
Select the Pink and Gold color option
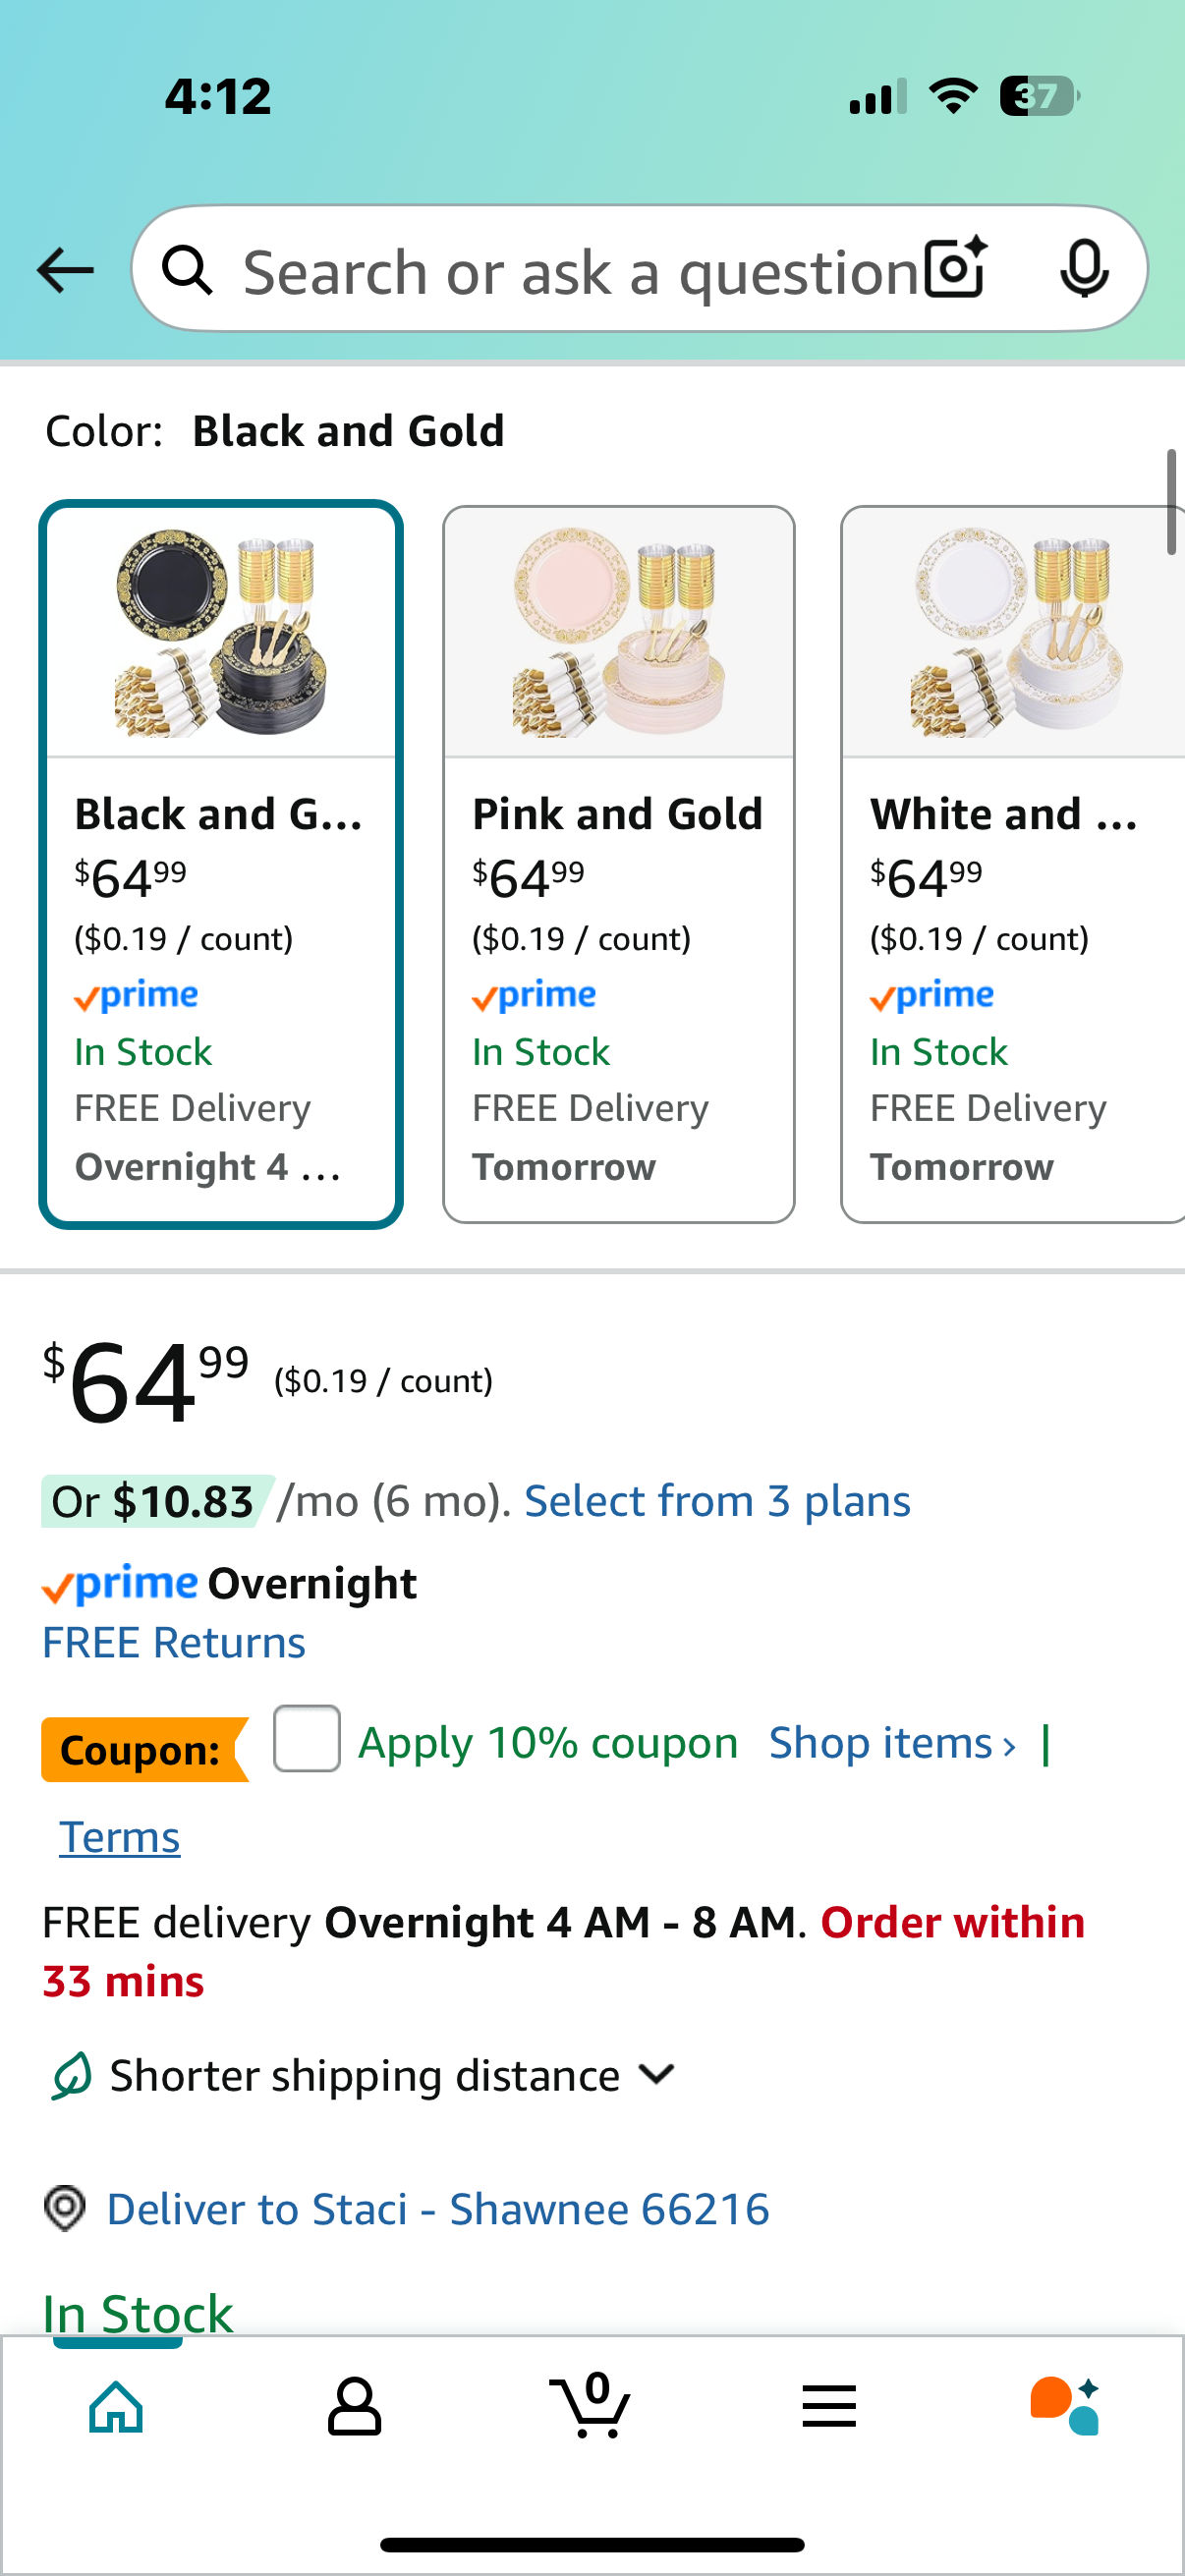point(618,864)
